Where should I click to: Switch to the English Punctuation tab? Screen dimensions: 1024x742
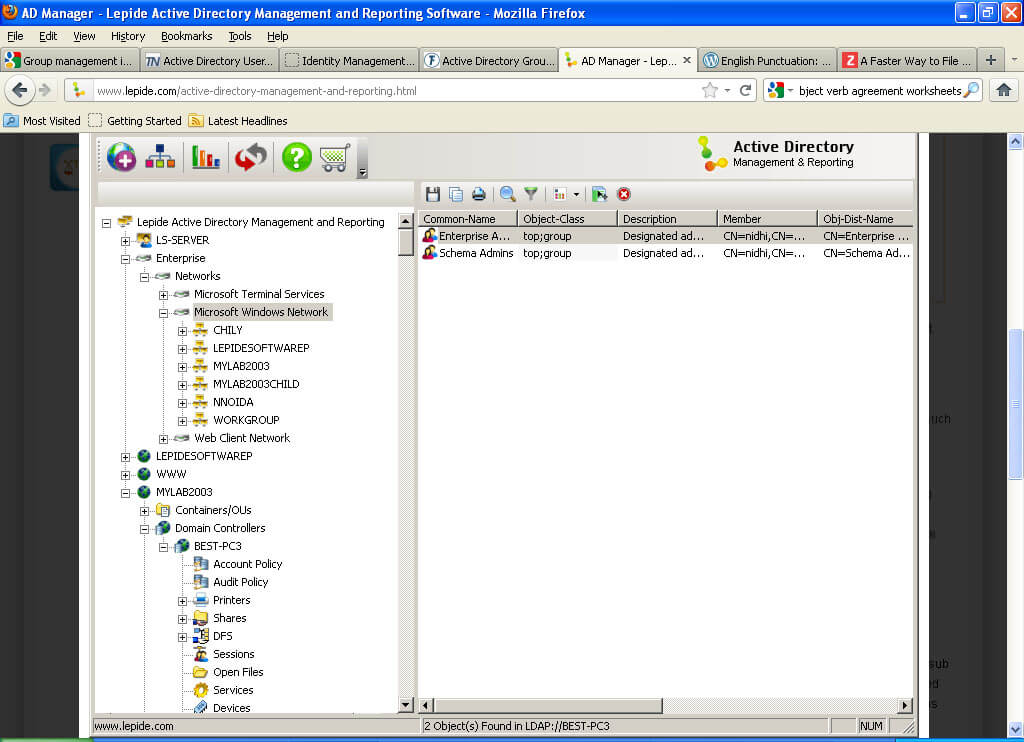pos(767,61)
